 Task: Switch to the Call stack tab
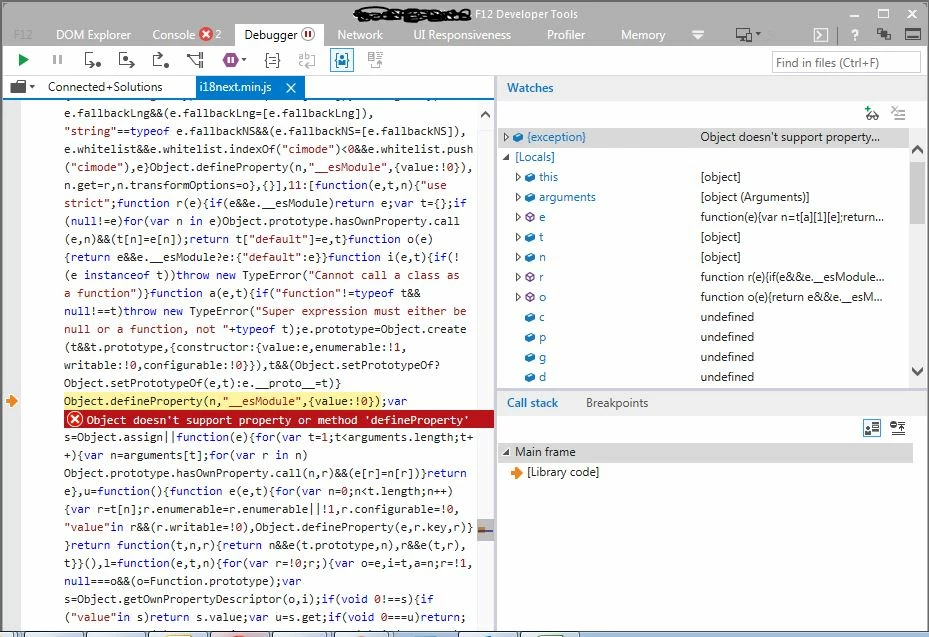coord(532,403)
